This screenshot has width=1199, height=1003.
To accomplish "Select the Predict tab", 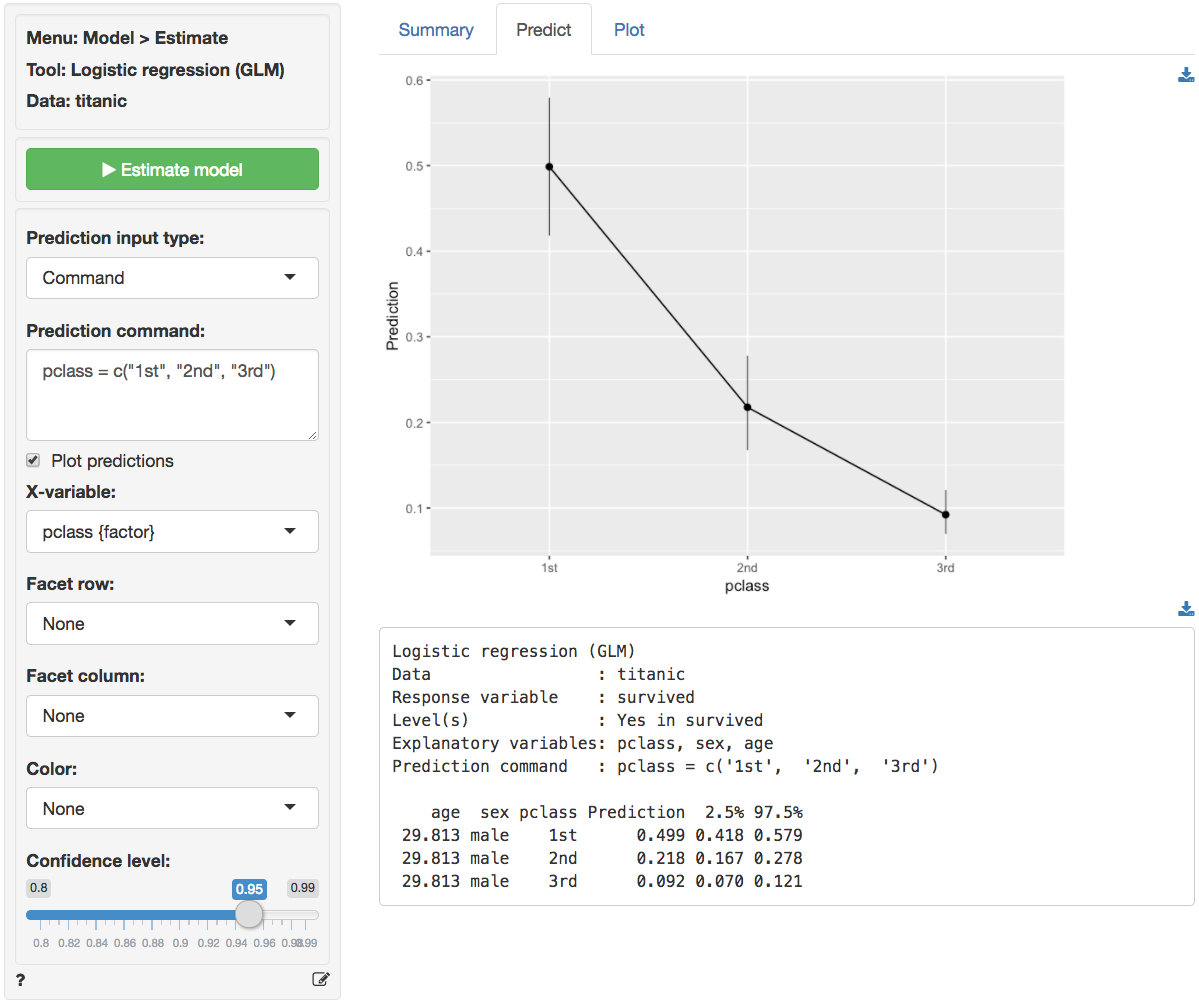I will coord(543,30).
